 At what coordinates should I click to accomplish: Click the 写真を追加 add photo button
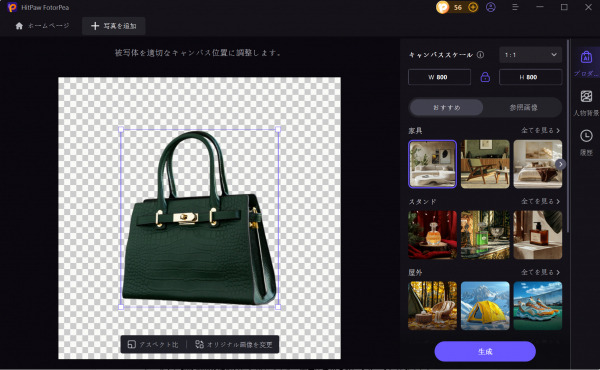[x=114, y=26]
